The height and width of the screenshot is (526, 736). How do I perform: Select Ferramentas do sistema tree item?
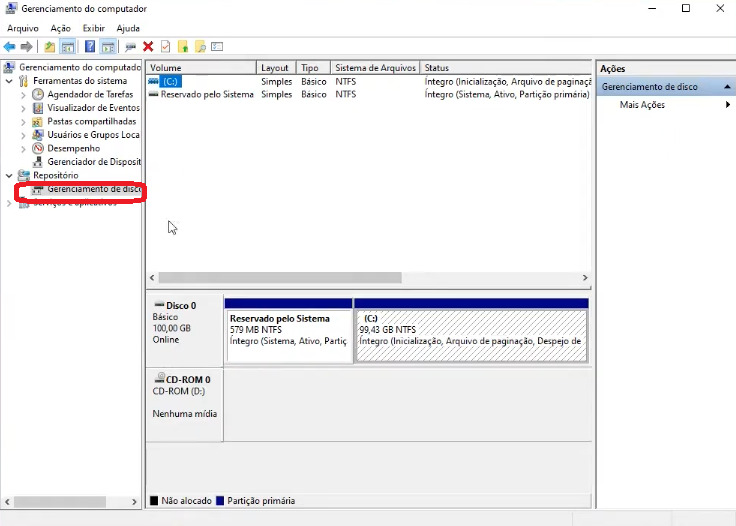[x=80, y=81]
